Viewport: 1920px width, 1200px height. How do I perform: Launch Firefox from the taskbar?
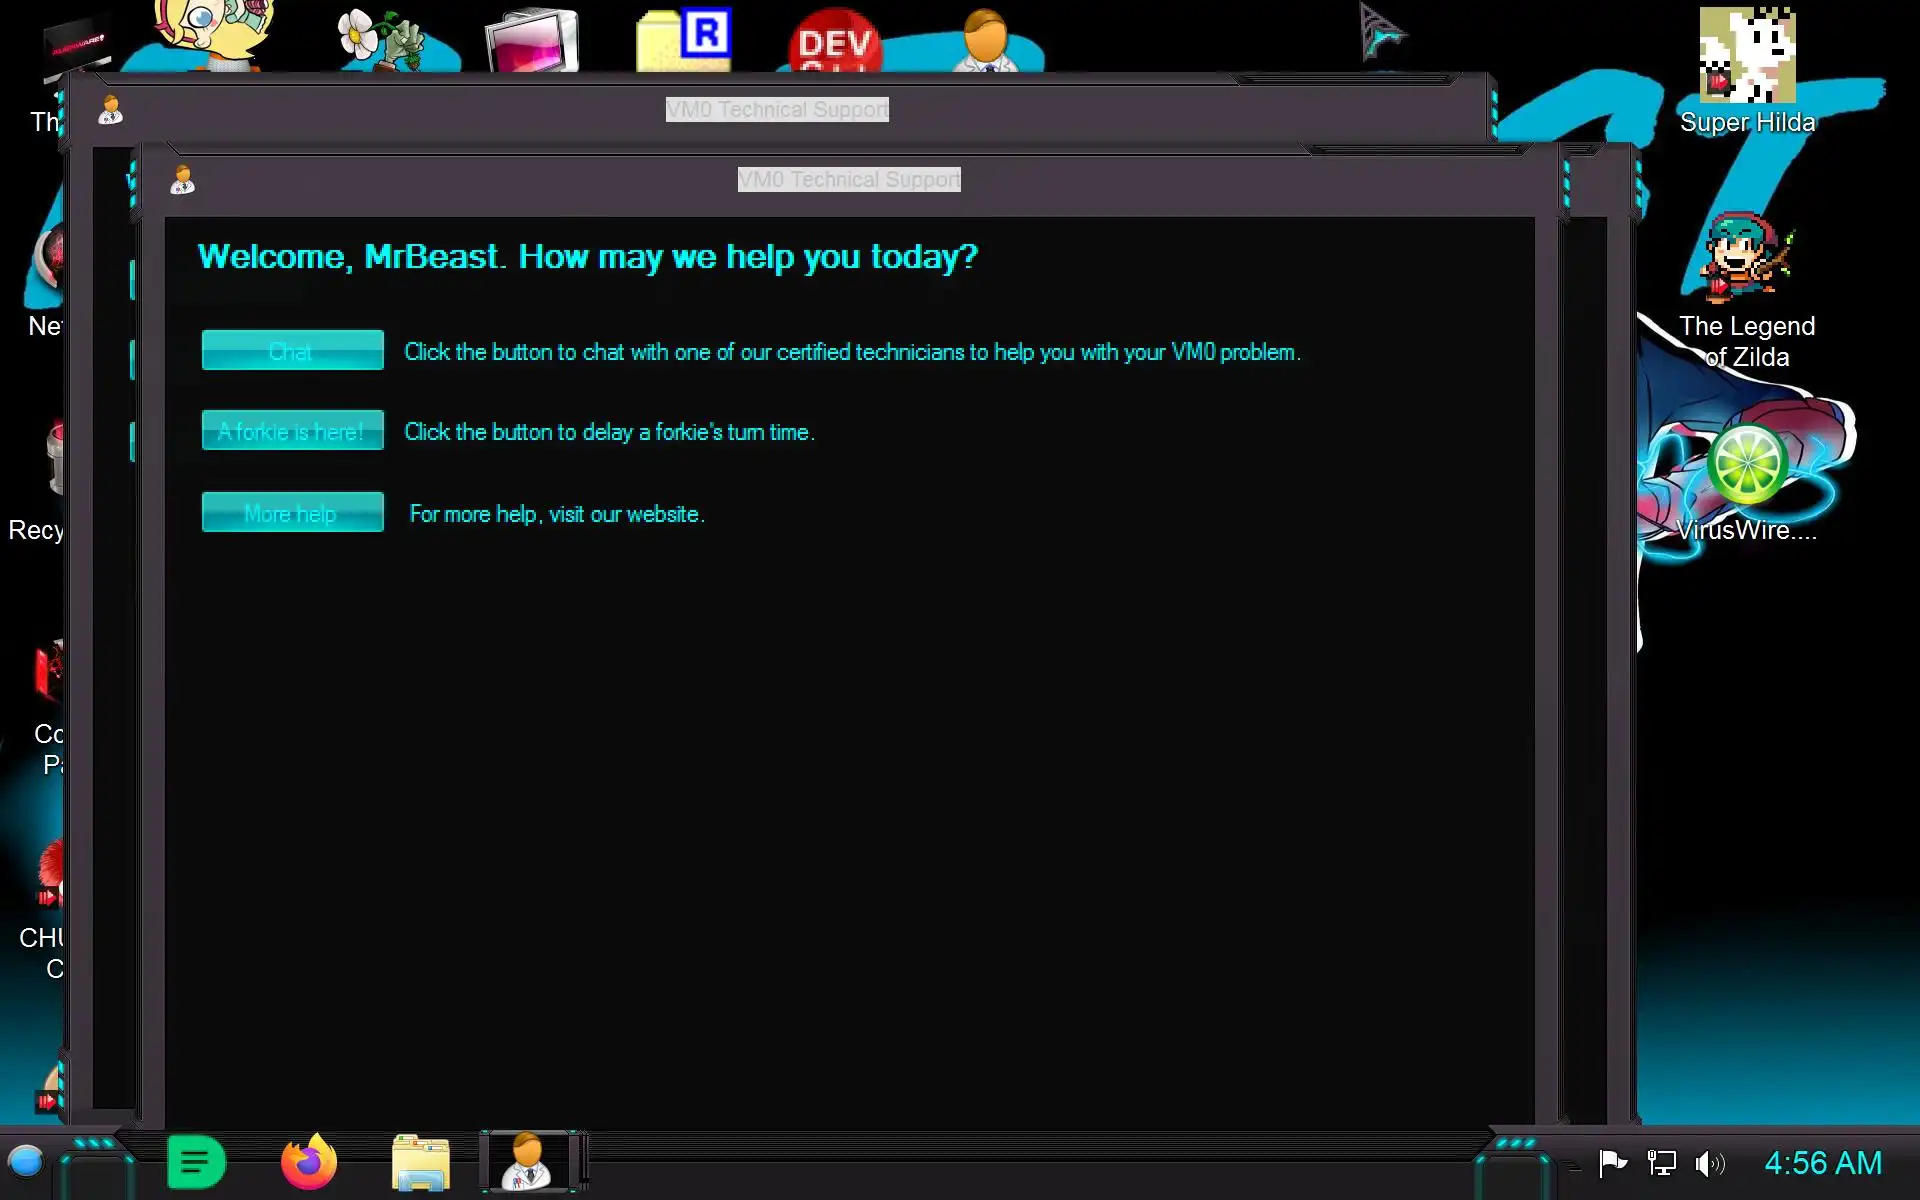[x=308, y=1162]
